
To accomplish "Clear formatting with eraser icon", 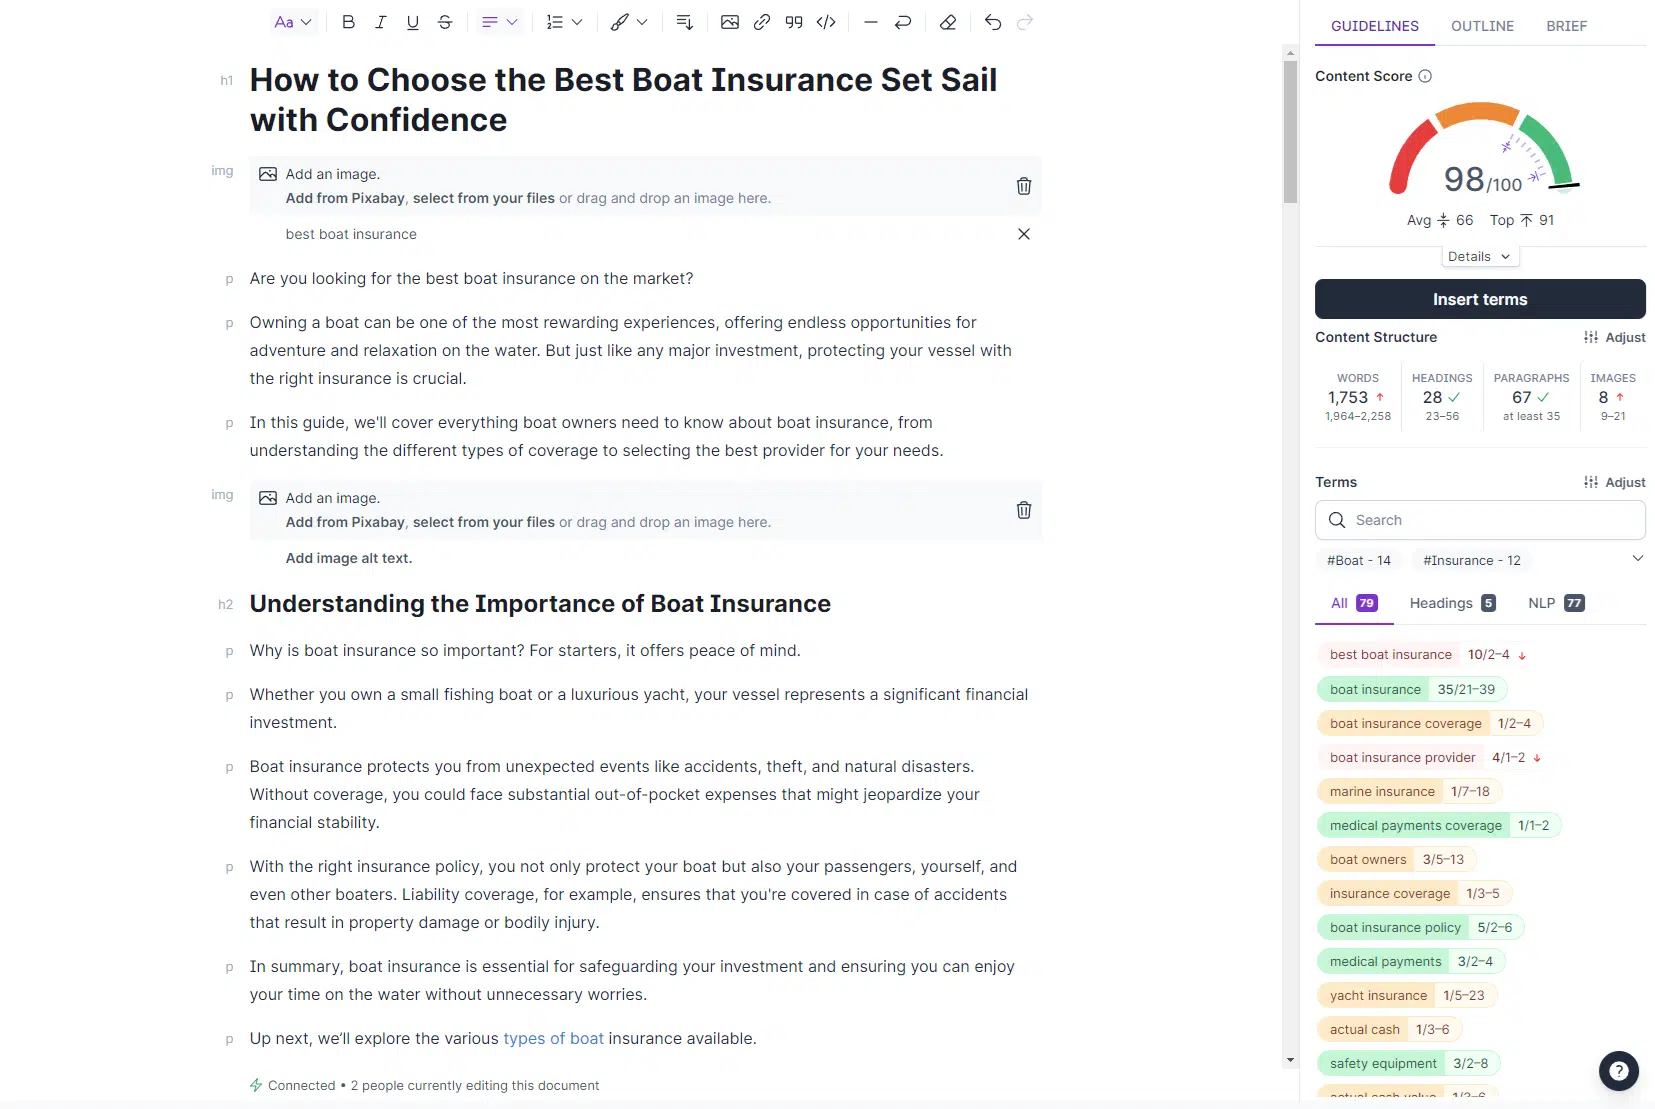I will [x=948, y=22].
